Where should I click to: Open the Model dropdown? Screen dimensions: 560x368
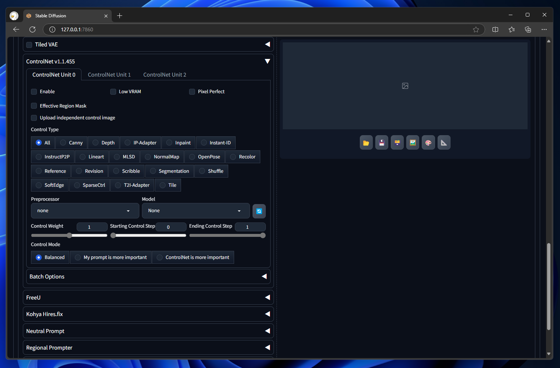click(196, 211)
